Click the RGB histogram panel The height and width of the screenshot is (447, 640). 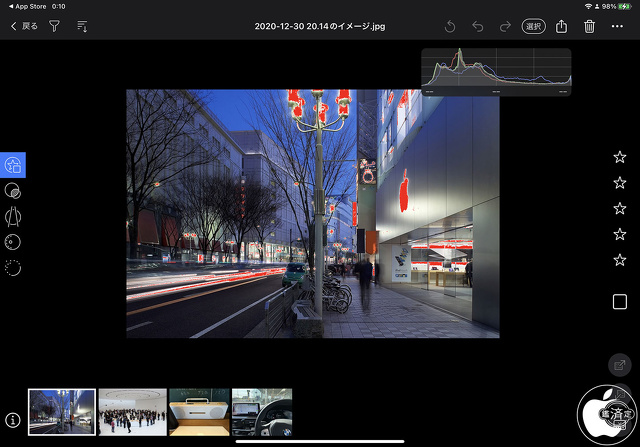[x=496, y=72]
